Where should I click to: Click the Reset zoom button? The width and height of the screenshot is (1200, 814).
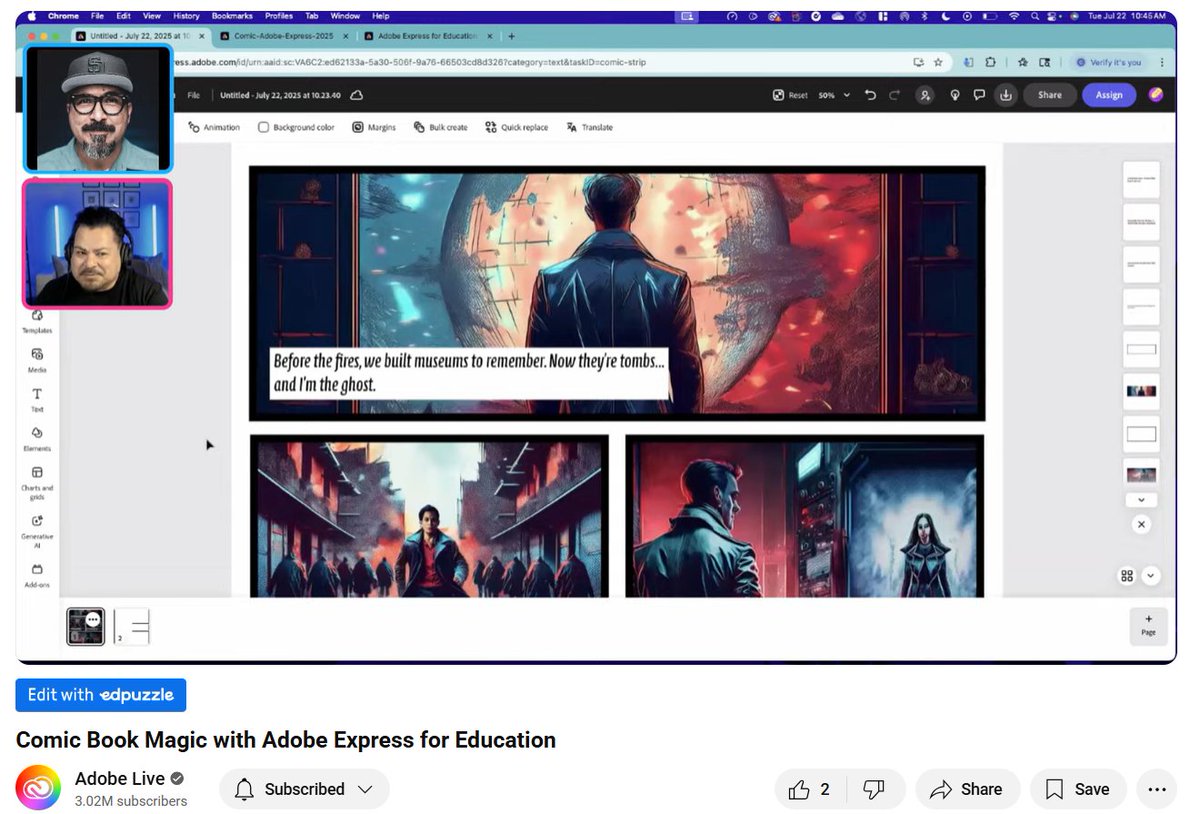790,95
